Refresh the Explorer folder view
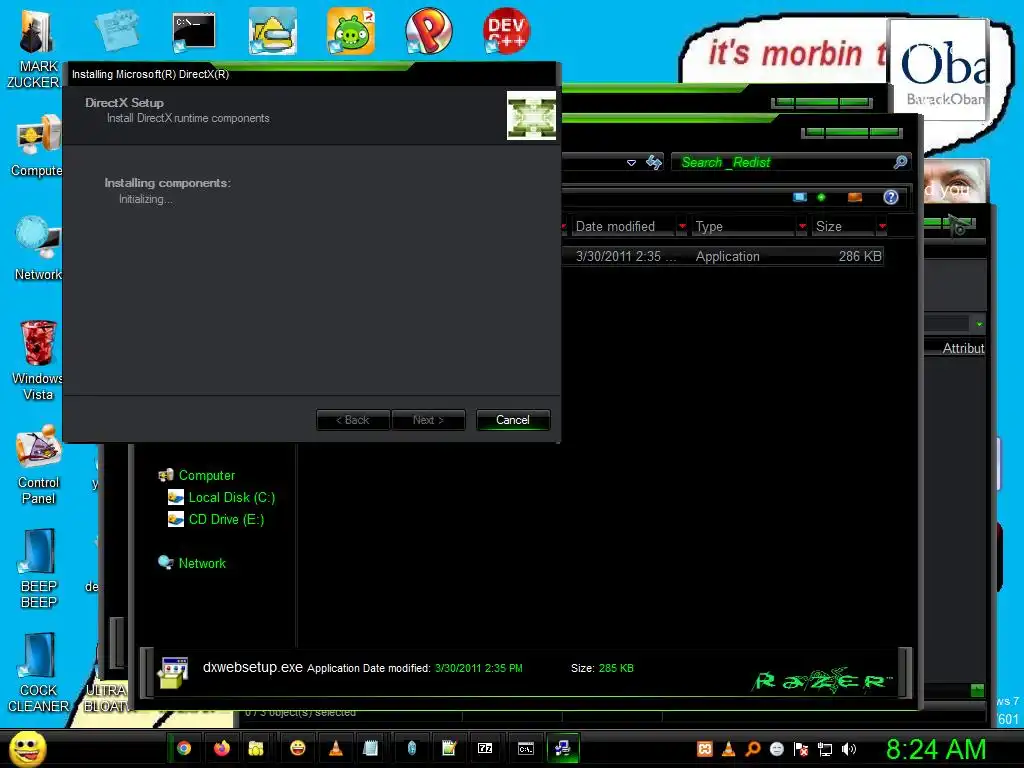1024x768 pixels. point(654,162)
